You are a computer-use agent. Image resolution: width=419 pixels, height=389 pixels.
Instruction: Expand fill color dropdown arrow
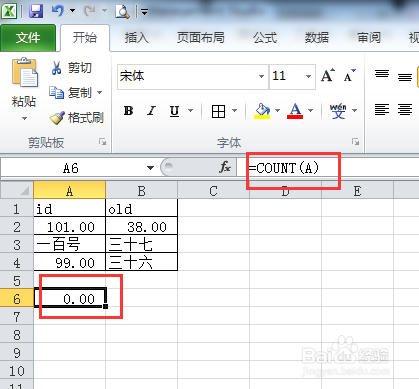(277, 110)
